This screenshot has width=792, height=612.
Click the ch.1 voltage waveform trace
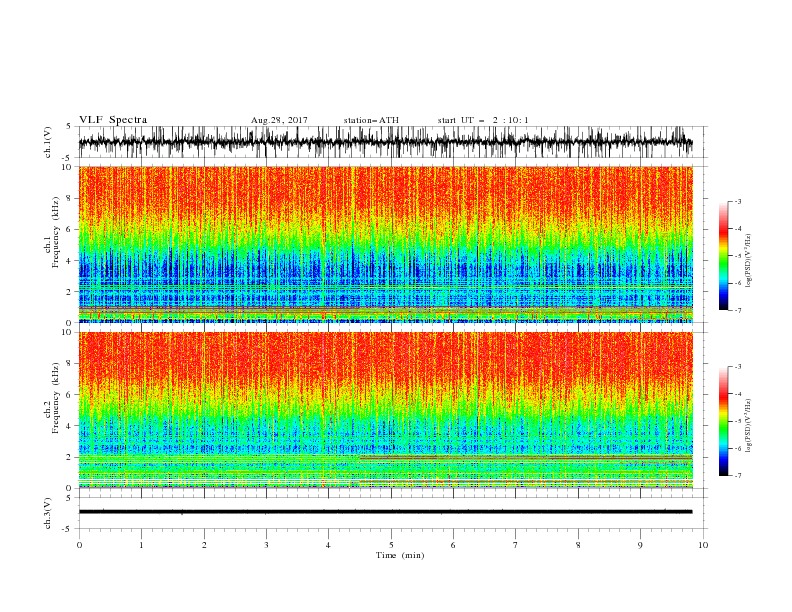[x=385, y=142]
